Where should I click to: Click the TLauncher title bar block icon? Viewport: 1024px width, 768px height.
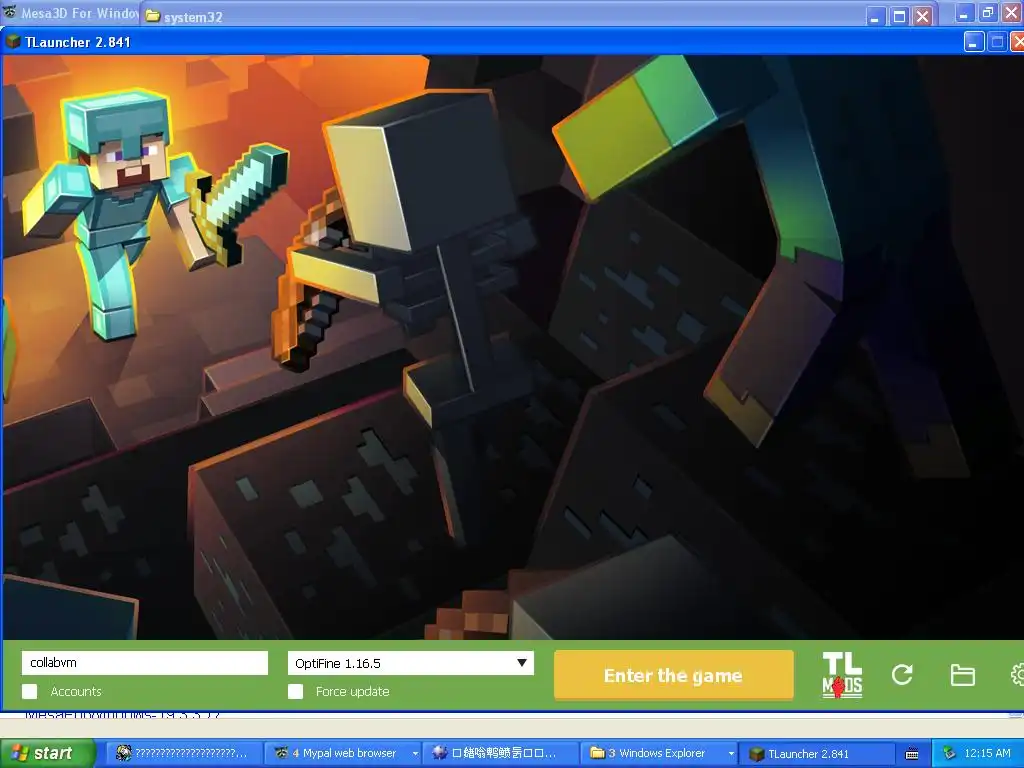[13, 42]
